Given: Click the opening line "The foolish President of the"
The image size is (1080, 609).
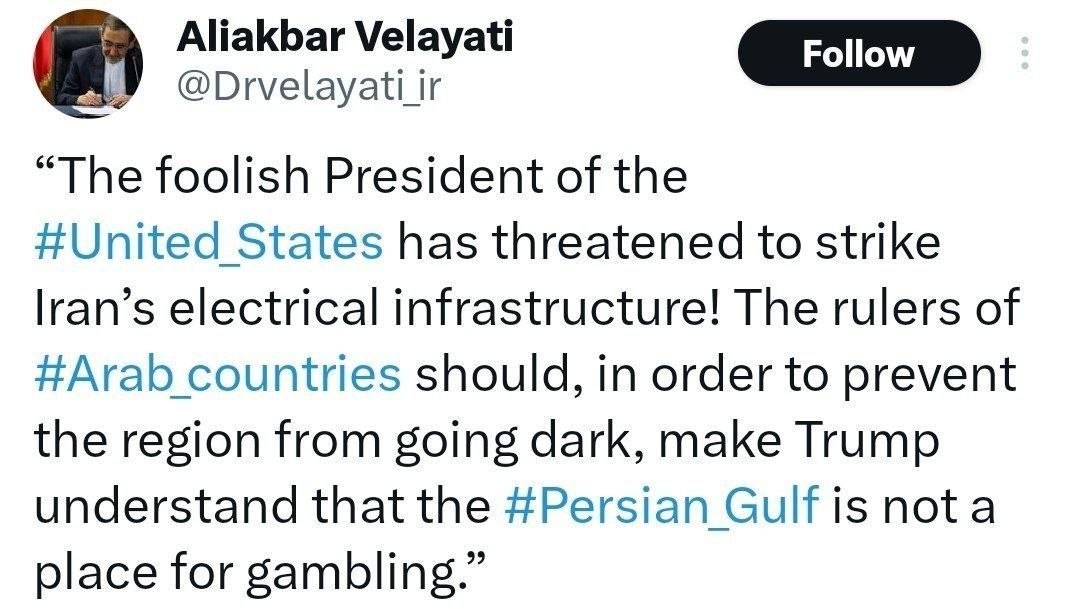Looking at the screenshot, I should click(x=362, y=177).
